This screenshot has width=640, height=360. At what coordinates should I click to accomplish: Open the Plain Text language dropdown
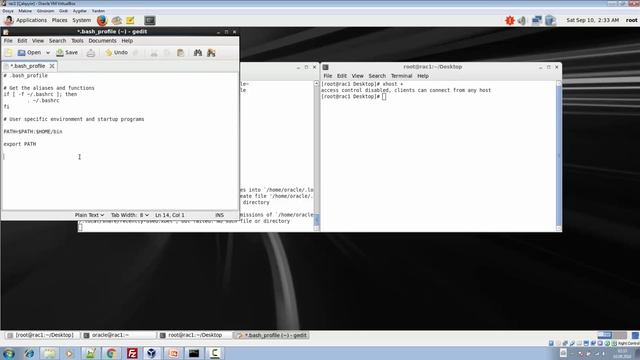pos(89,215)
